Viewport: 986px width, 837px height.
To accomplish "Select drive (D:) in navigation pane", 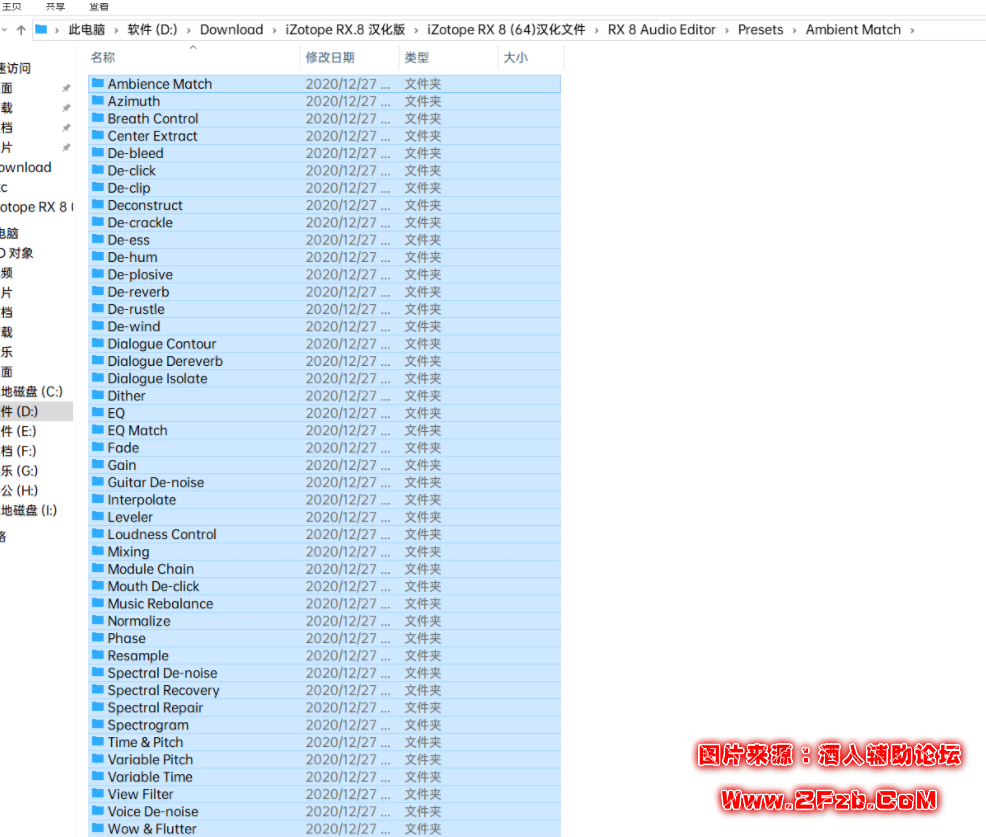I will (x=36, y=411).
